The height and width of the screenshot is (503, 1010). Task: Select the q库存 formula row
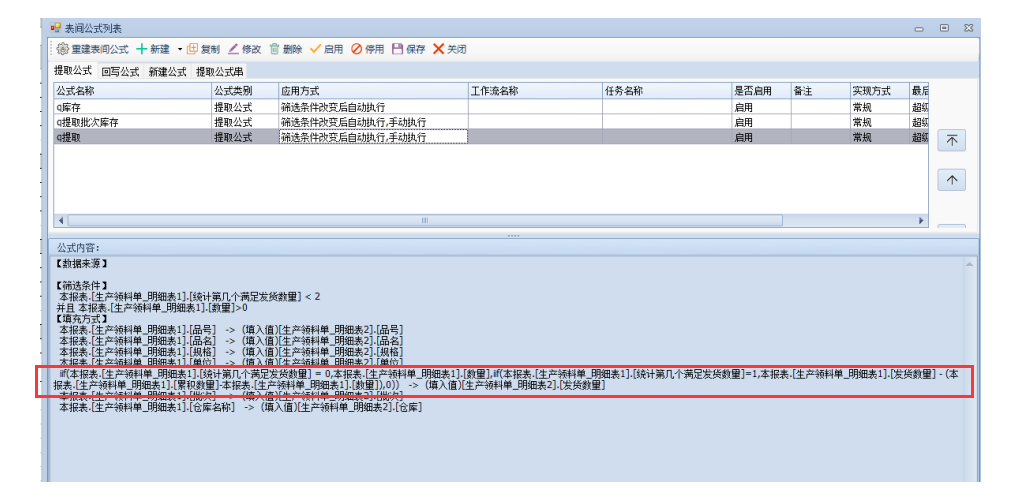[x=130, y=107]
